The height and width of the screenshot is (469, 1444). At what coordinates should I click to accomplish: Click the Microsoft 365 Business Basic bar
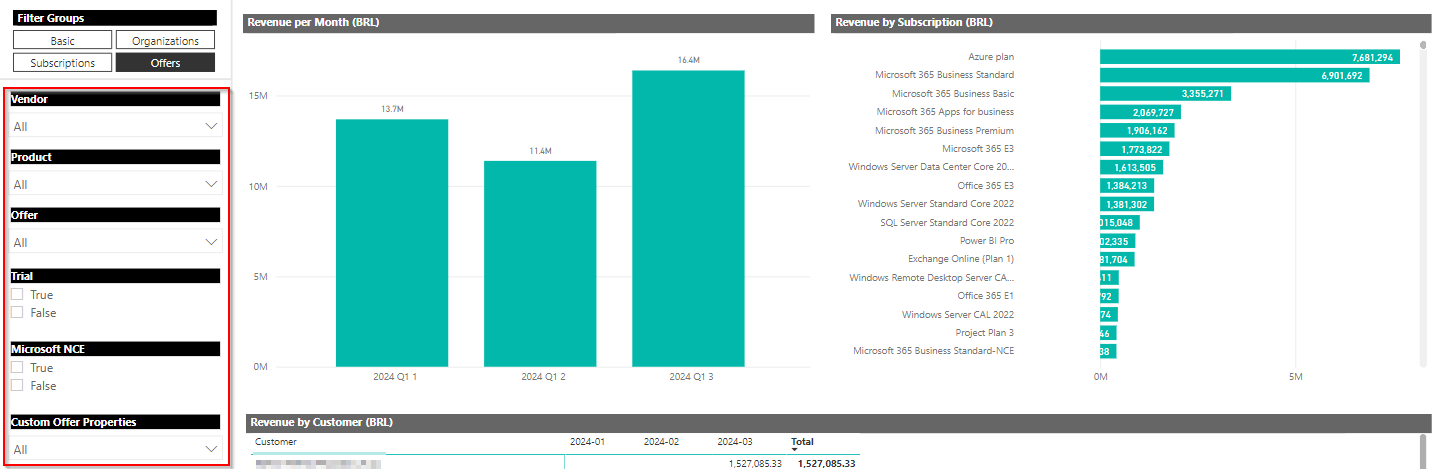1165,94
